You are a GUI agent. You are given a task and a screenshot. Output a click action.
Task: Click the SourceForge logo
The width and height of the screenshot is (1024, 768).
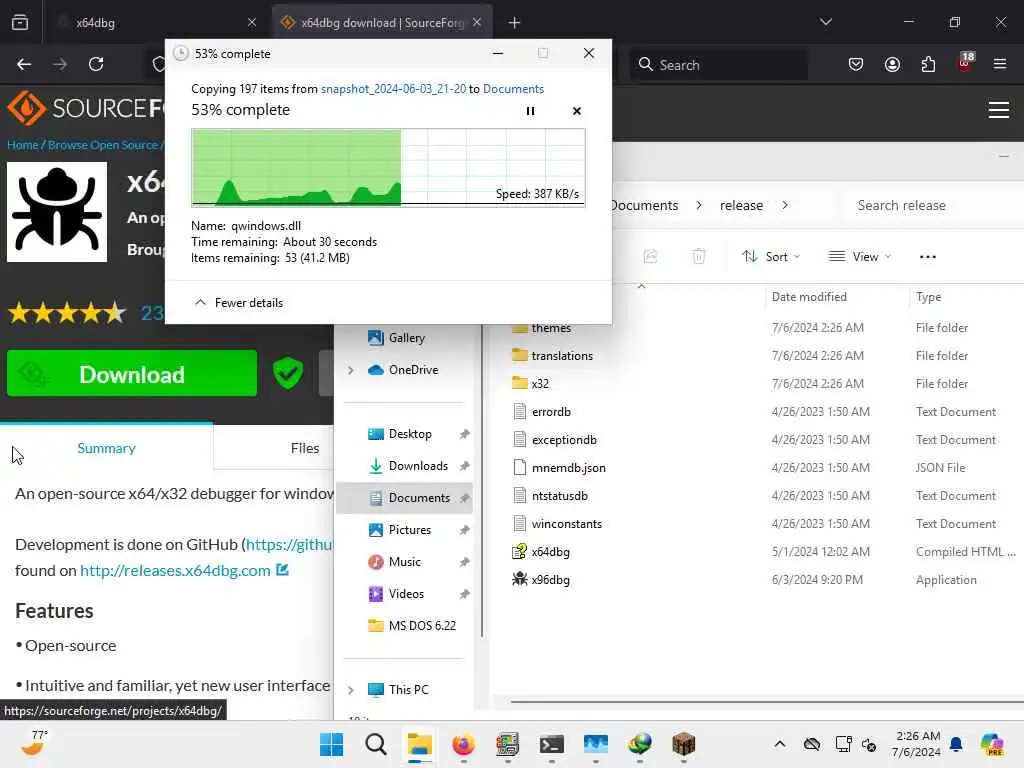pos(85,108)
